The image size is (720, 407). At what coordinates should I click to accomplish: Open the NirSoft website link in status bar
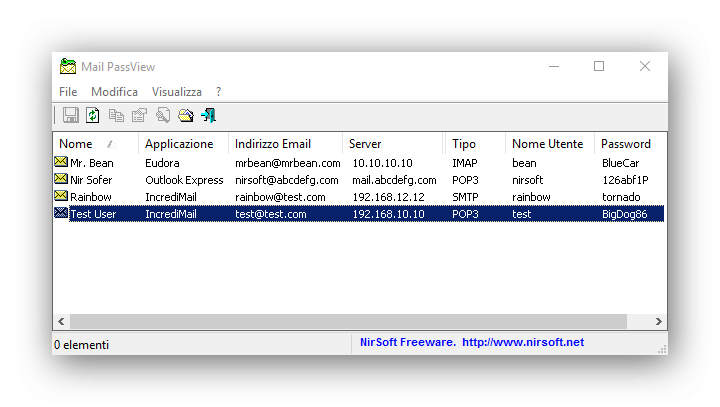[523, 342]
